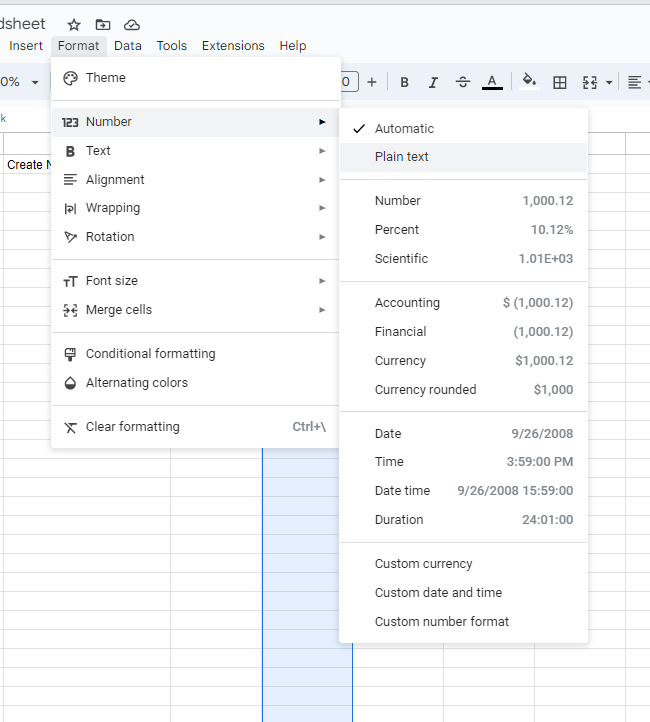Apply Number format 1,000.12
The image size is (650, 722).
(x=464, y=201)
